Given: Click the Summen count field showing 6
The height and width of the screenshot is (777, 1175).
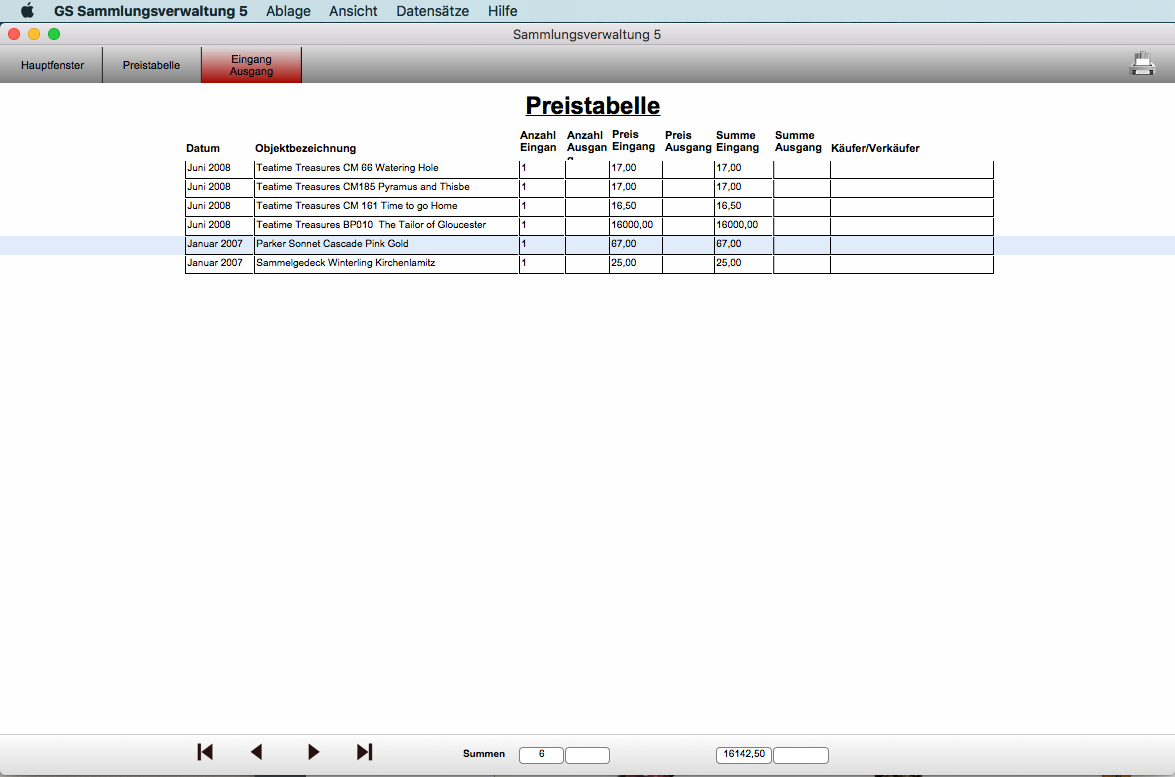Looking at the screenshot, I should [x=541, y=755].
